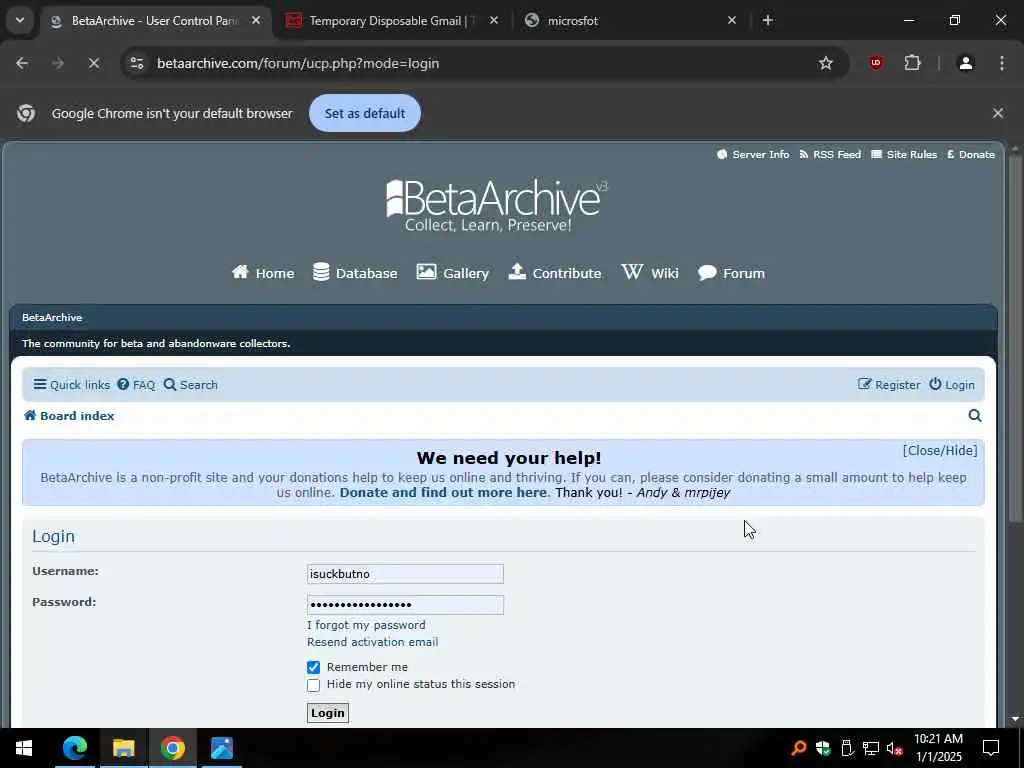Open Gallery in navigation
The height and width of the screenshot is (768, 1024).
(453, 273)
